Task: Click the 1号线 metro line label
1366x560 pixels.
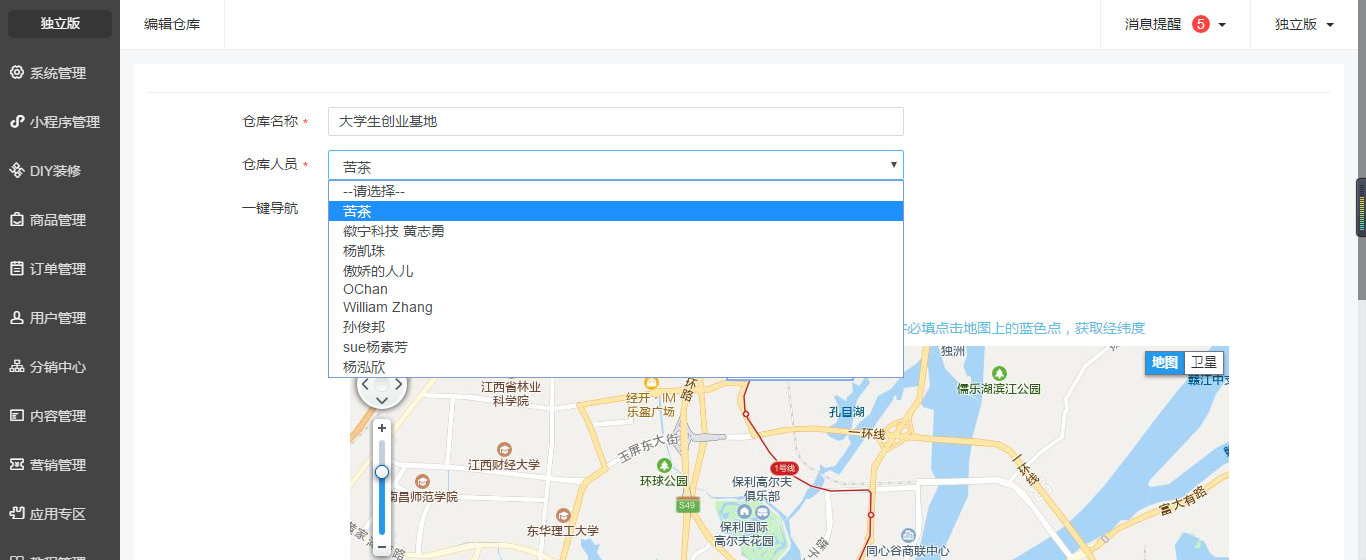Action: [784, 468]
